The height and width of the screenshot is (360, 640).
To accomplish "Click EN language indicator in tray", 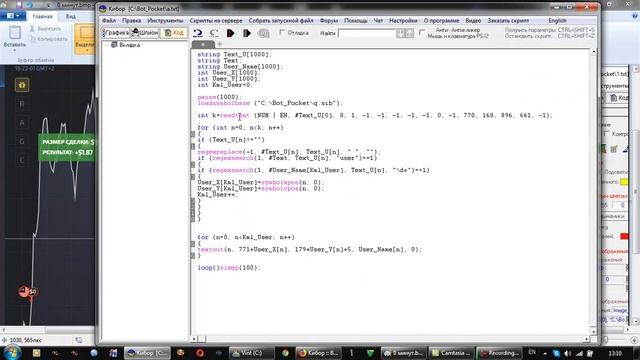I will [x=532, y=352].
